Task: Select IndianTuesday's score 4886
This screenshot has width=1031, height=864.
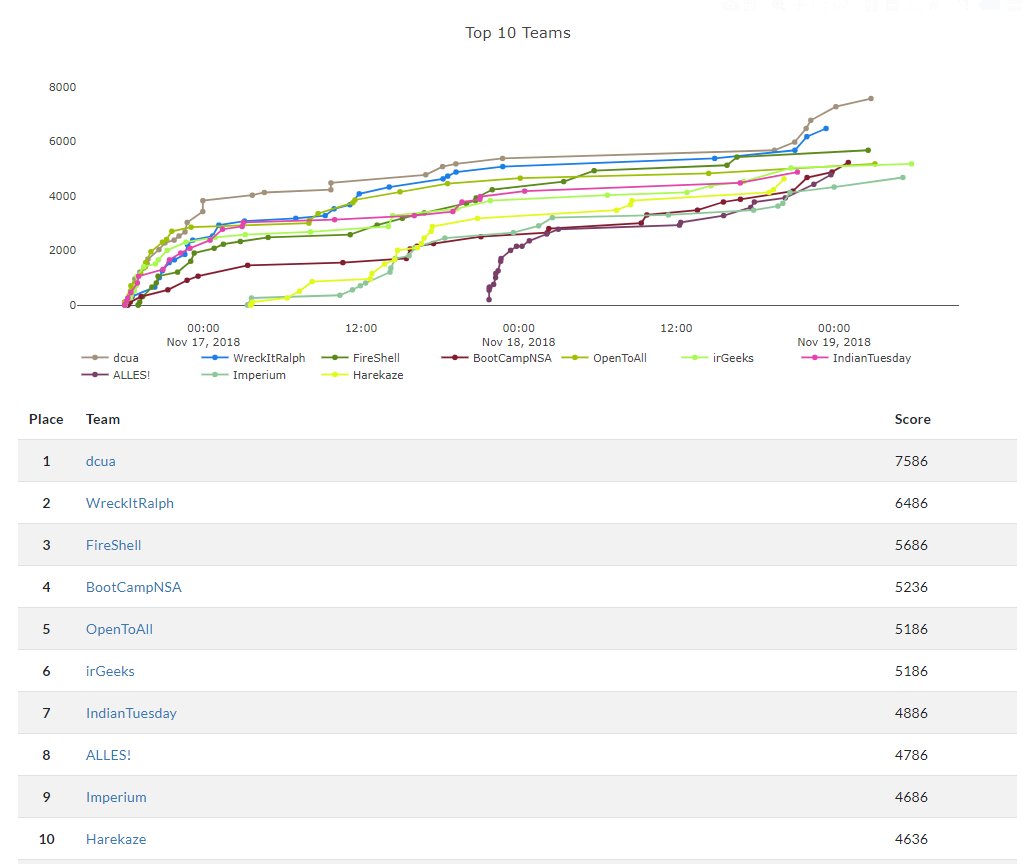Action: (x=911, y=713)
